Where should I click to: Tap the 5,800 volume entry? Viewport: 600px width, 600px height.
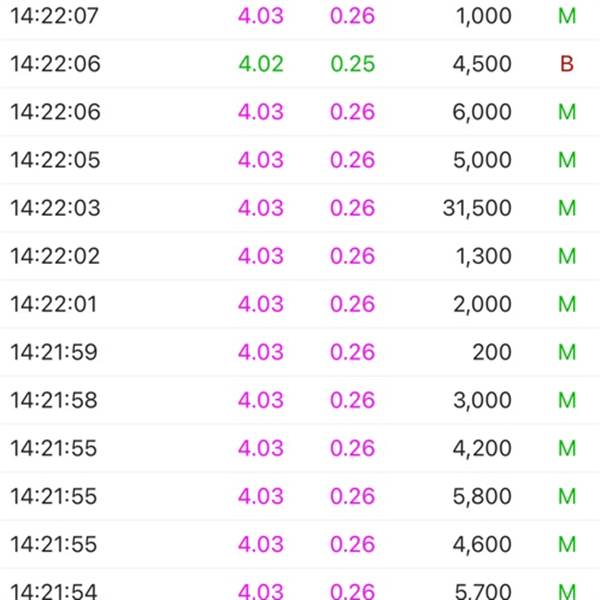[482, 496]
